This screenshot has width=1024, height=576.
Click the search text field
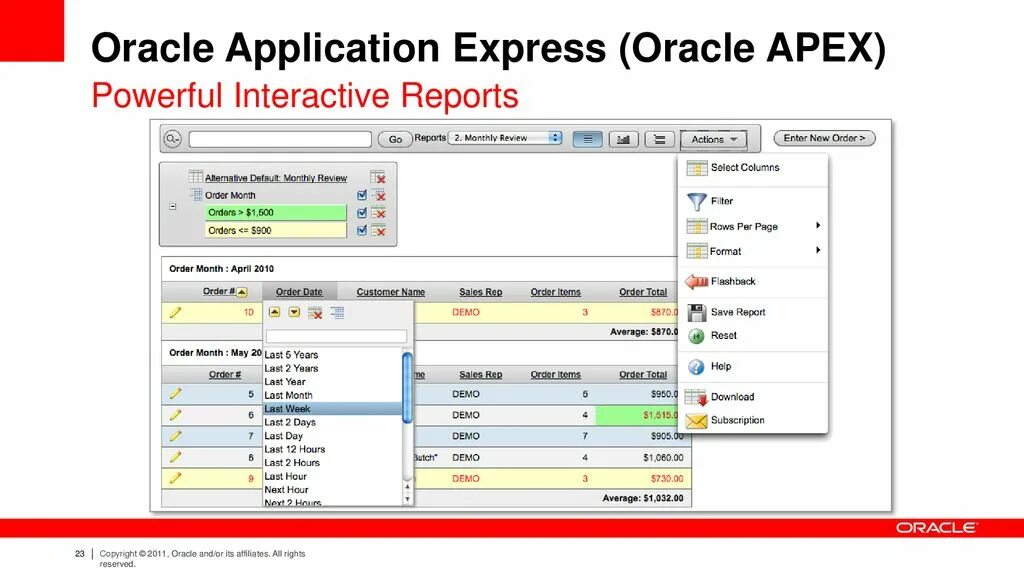280,139
